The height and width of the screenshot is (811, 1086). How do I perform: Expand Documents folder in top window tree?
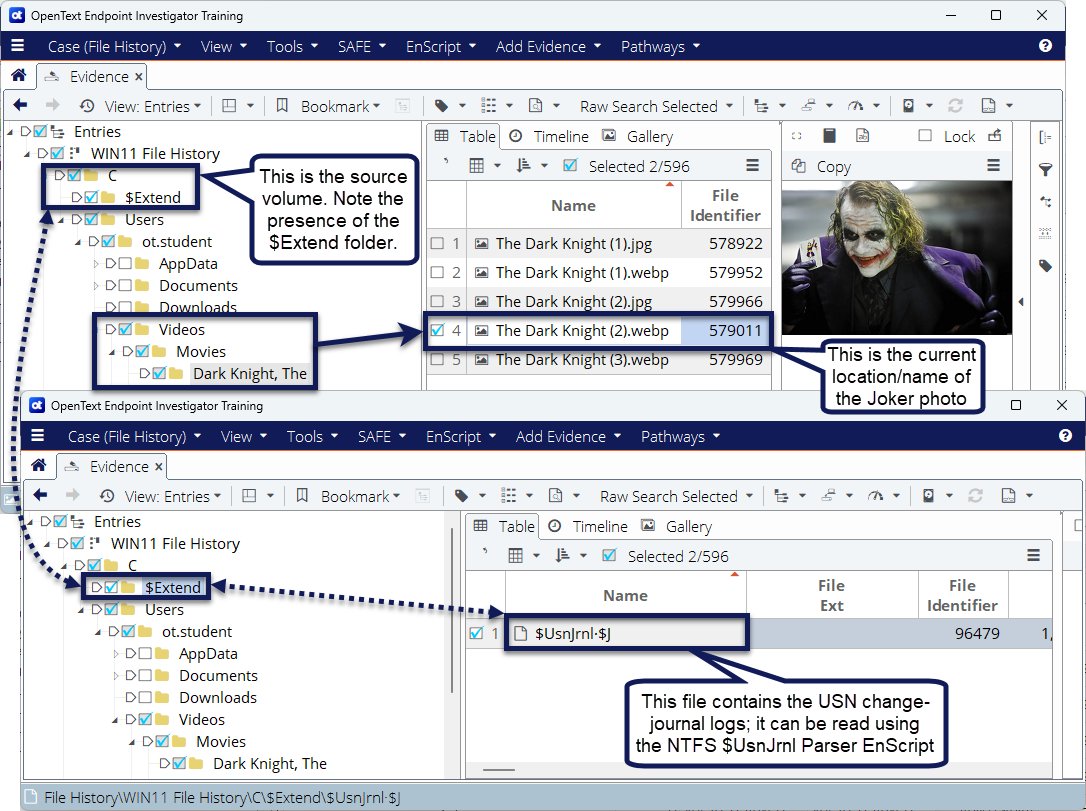coord(96,285)
